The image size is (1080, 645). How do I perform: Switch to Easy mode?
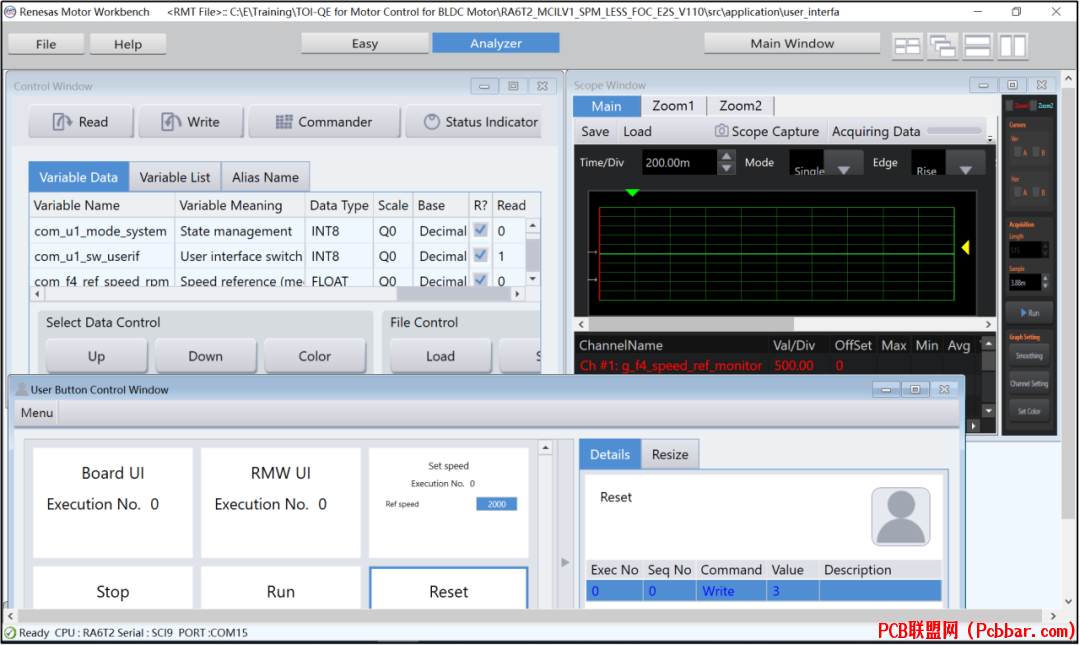point(365,43)
